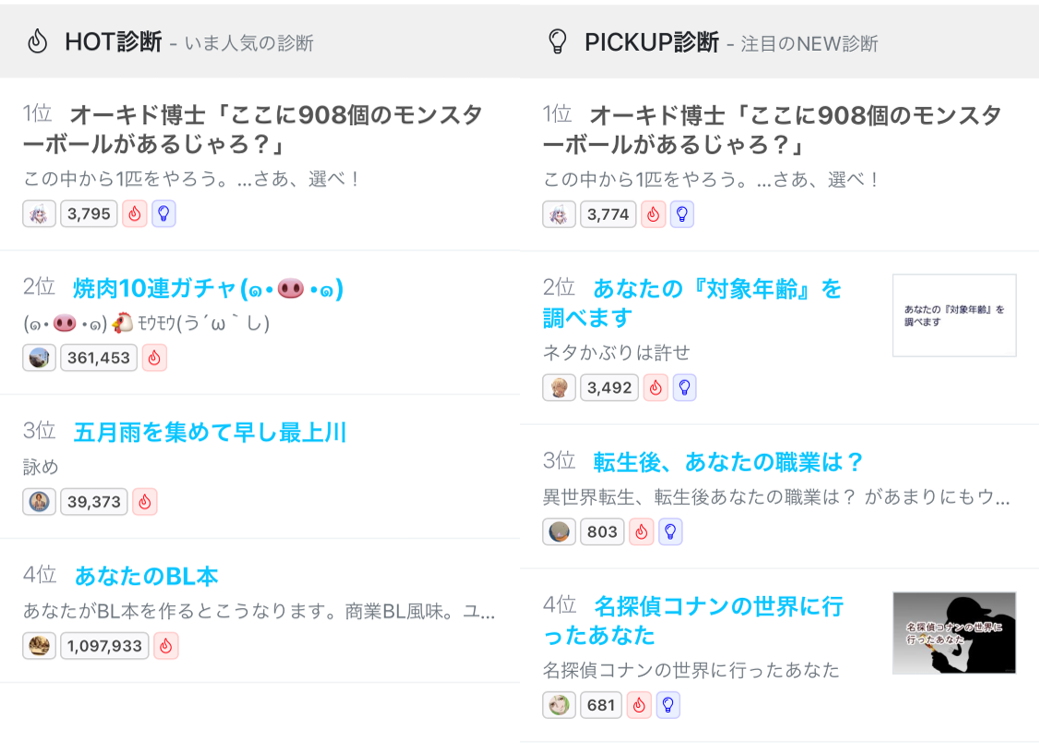This screenshot has width=1039, height=745.
Task: Open the 焼肉10連ガチャ diagnosis link
Action: 208,289
